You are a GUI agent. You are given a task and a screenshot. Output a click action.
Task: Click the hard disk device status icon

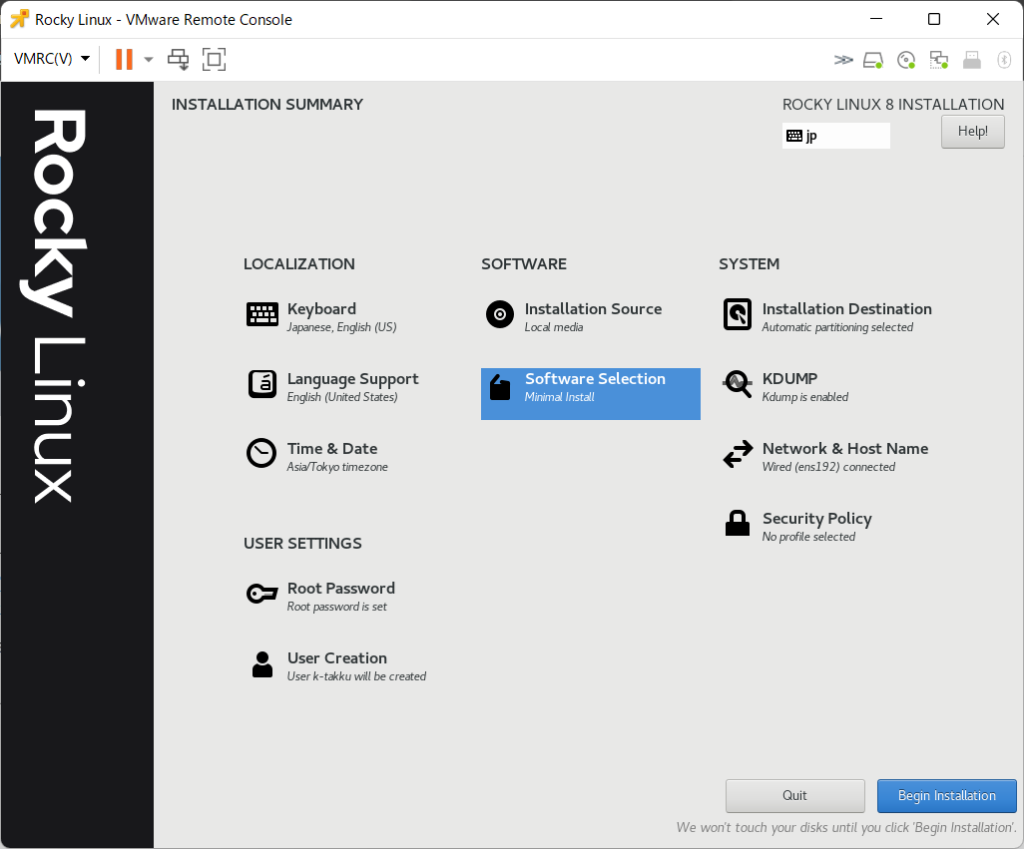pos(873,60)
